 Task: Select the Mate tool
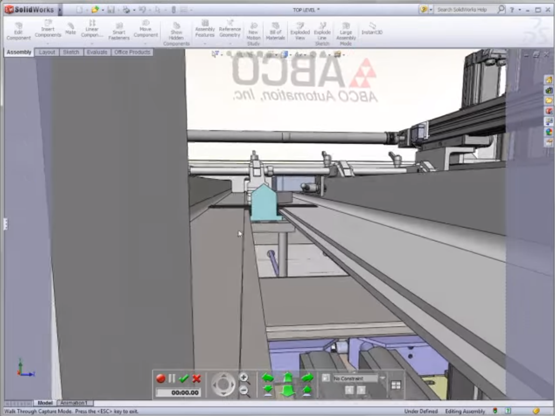pyautogui.click(x=70, y=29)
